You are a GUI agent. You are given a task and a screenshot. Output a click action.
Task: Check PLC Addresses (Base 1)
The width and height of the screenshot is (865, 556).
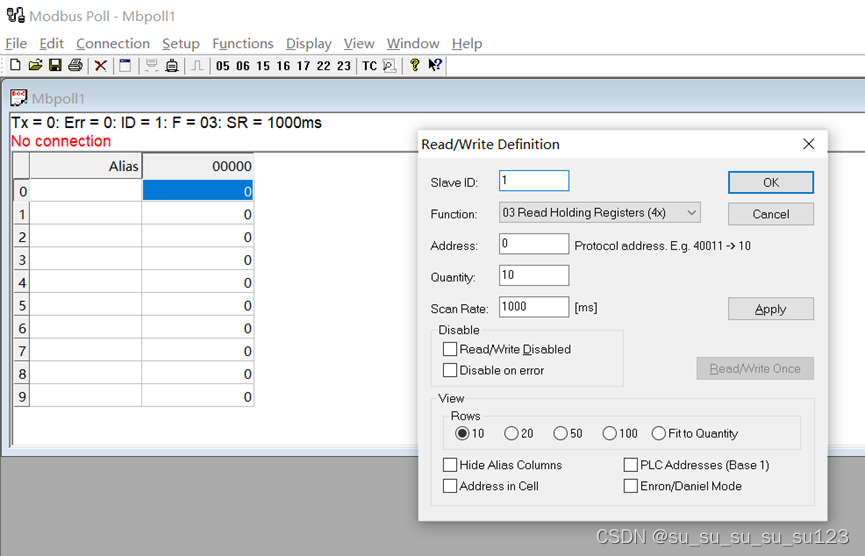tap(631, 465)
